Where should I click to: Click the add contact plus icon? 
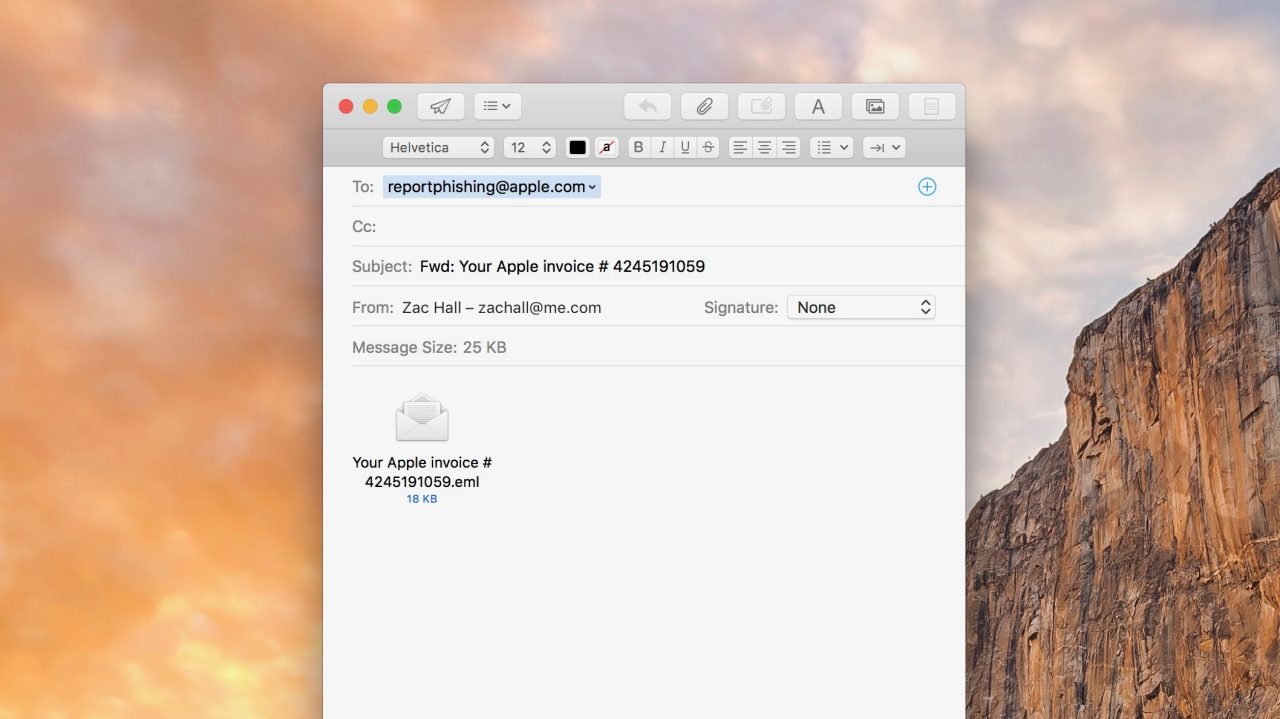pyautogui.click(x=927, y=187)
